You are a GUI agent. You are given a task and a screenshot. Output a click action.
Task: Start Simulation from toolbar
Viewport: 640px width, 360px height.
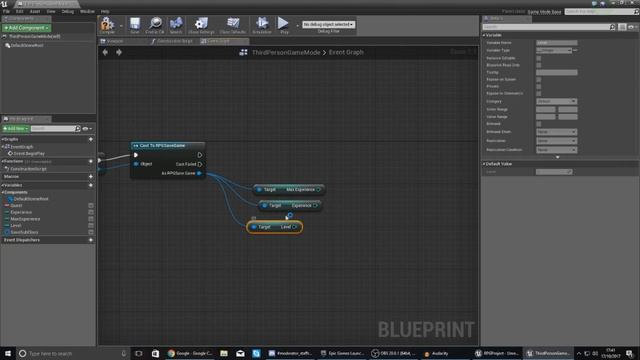(262, 25)
